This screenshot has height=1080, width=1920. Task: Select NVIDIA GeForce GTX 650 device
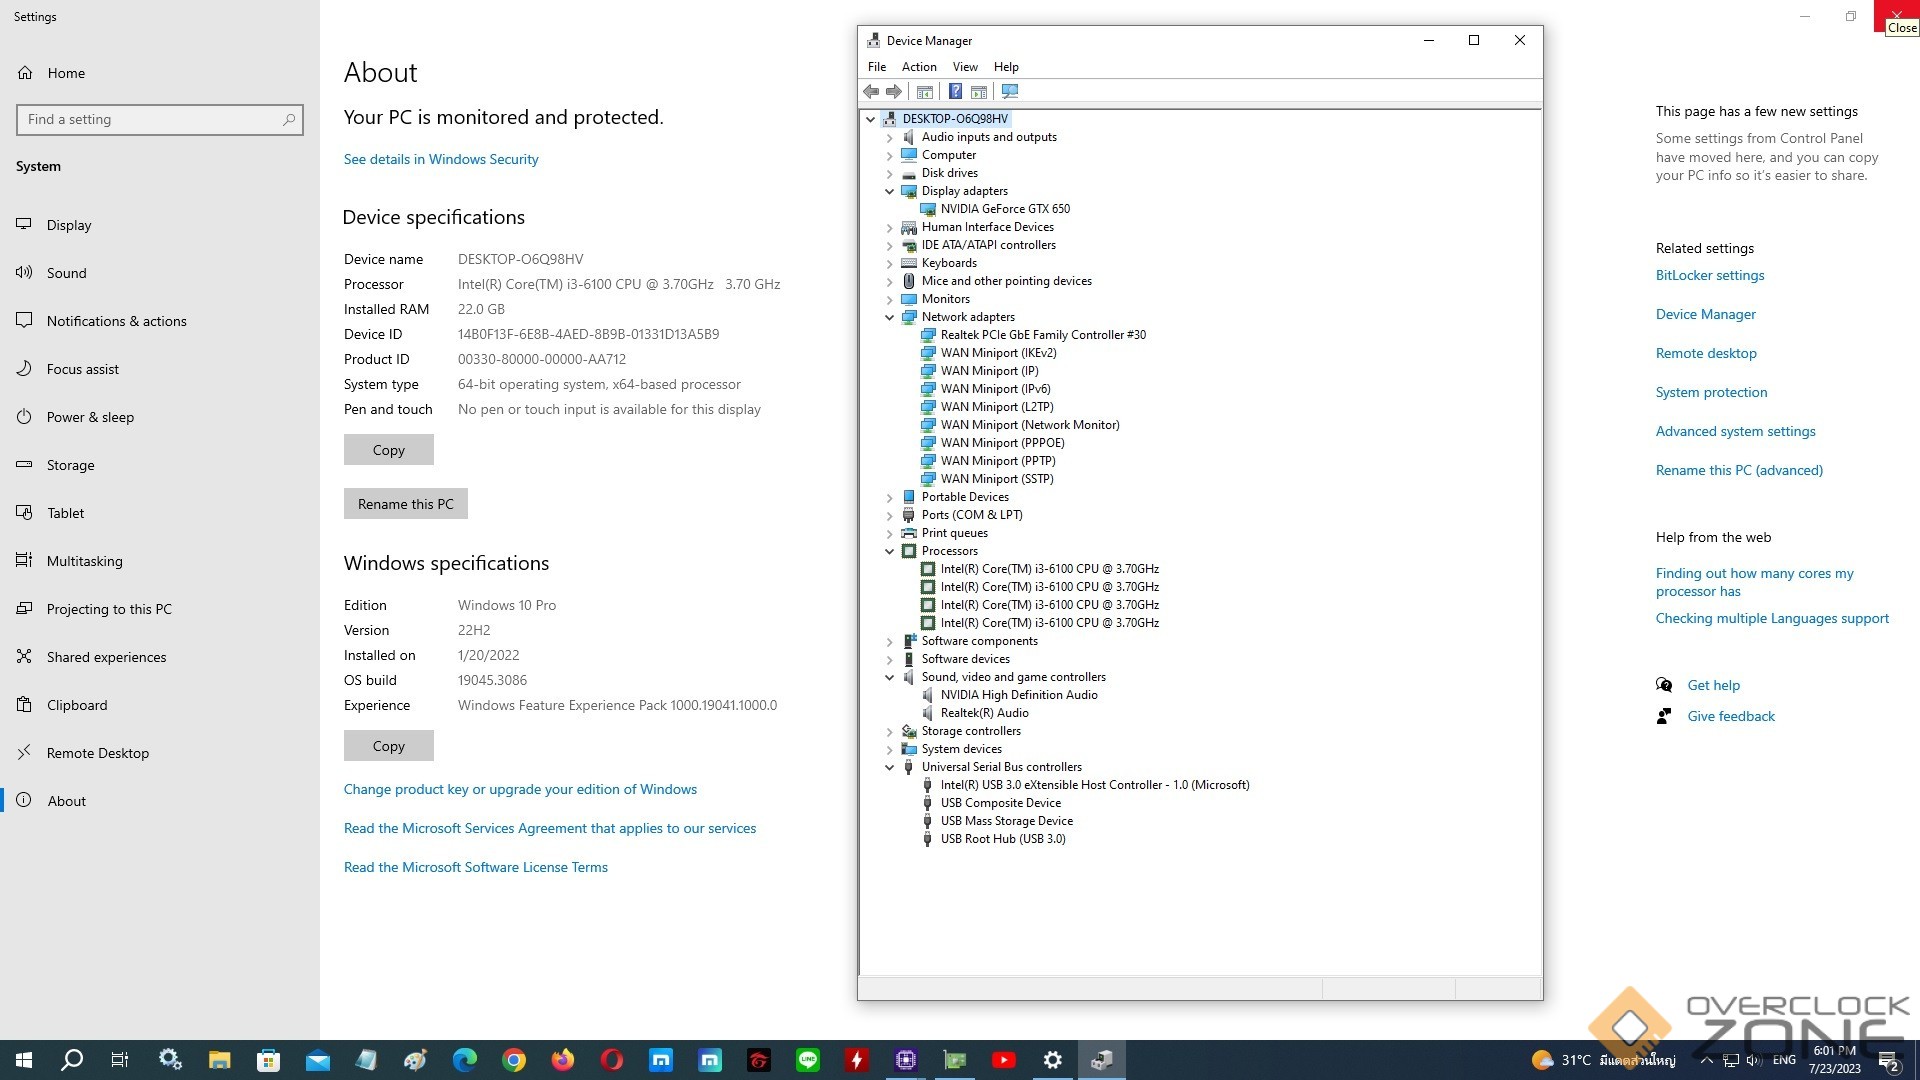1004,209
